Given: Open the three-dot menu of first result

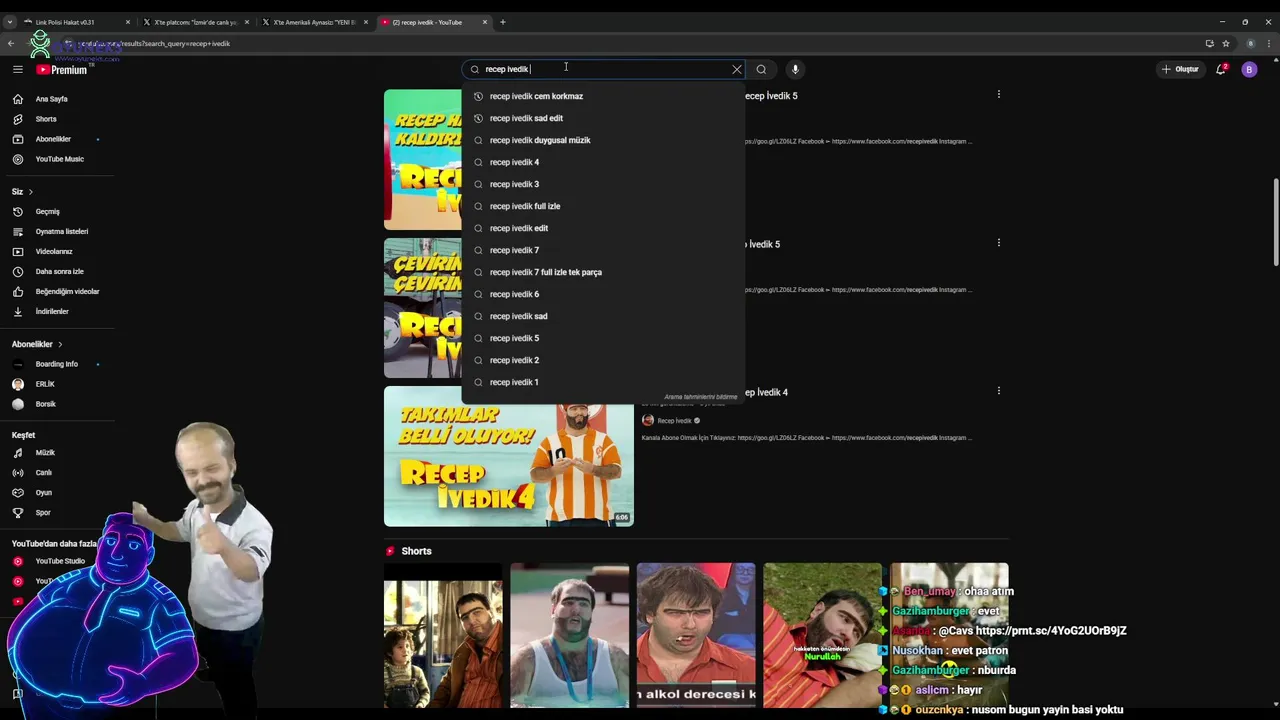Looking at the screenshot, I should coord(998,95).
